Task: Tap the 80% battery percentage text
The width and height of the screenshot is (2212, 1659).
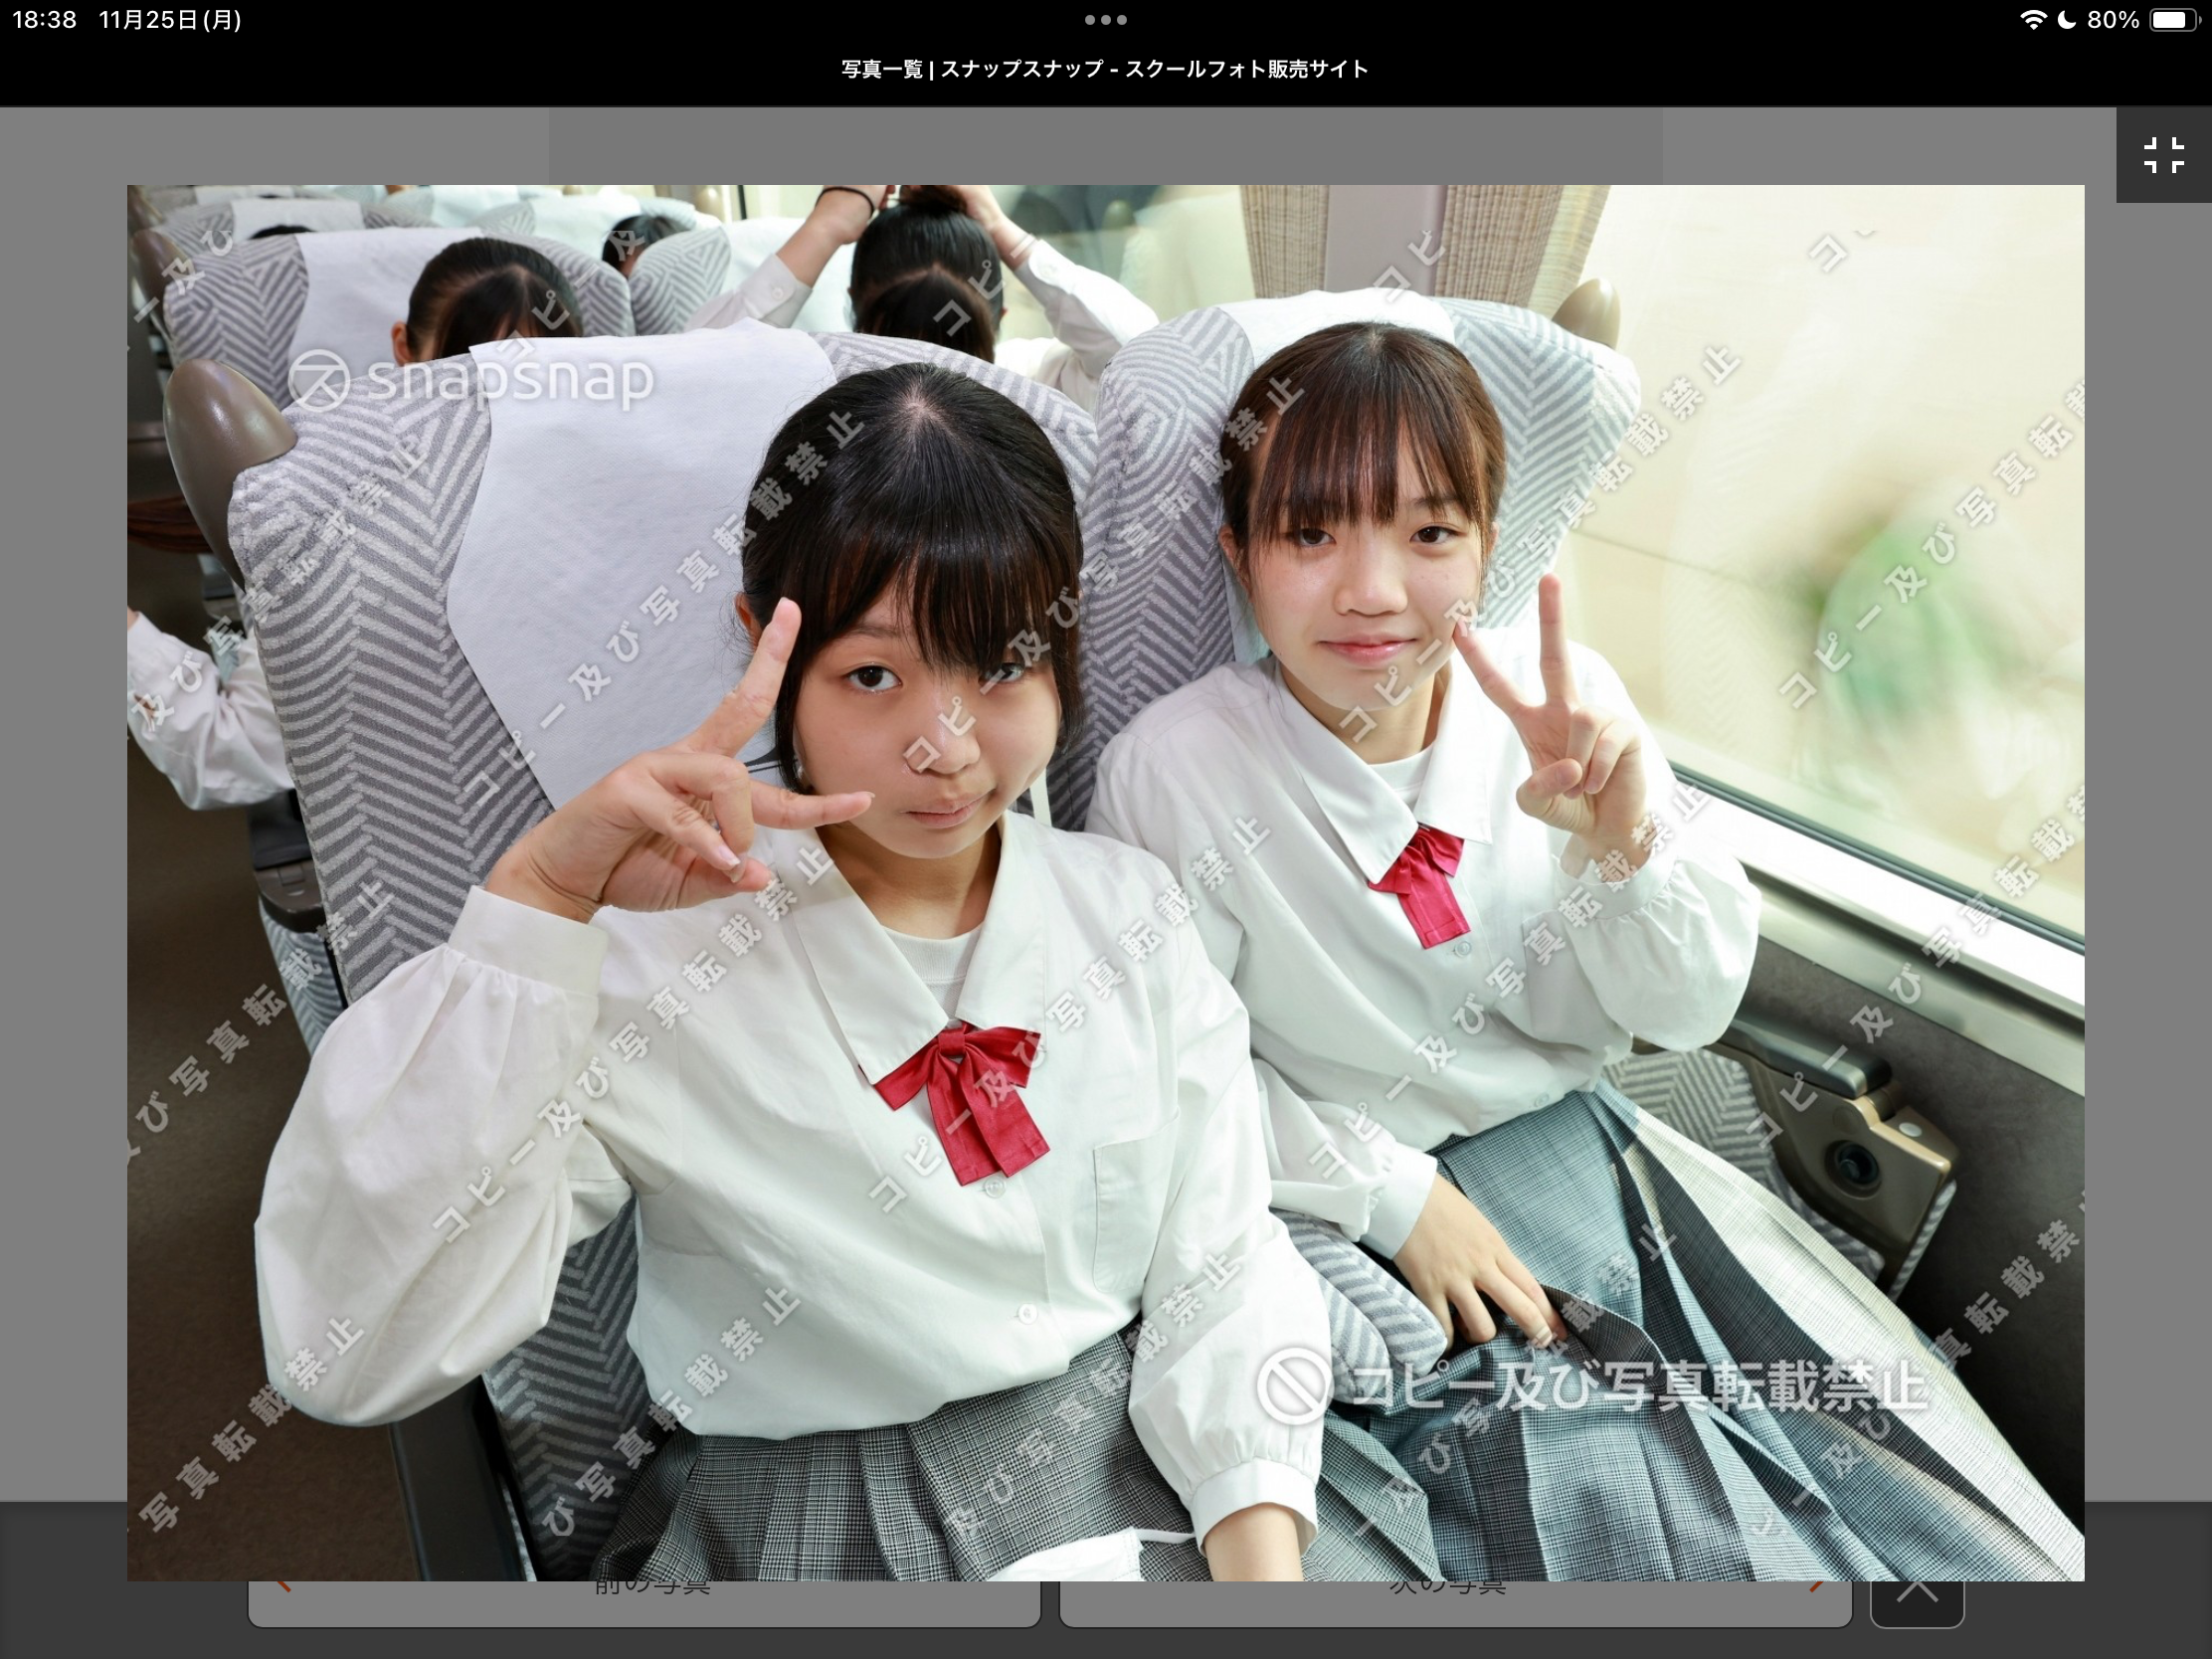Action: point(2113,20)
